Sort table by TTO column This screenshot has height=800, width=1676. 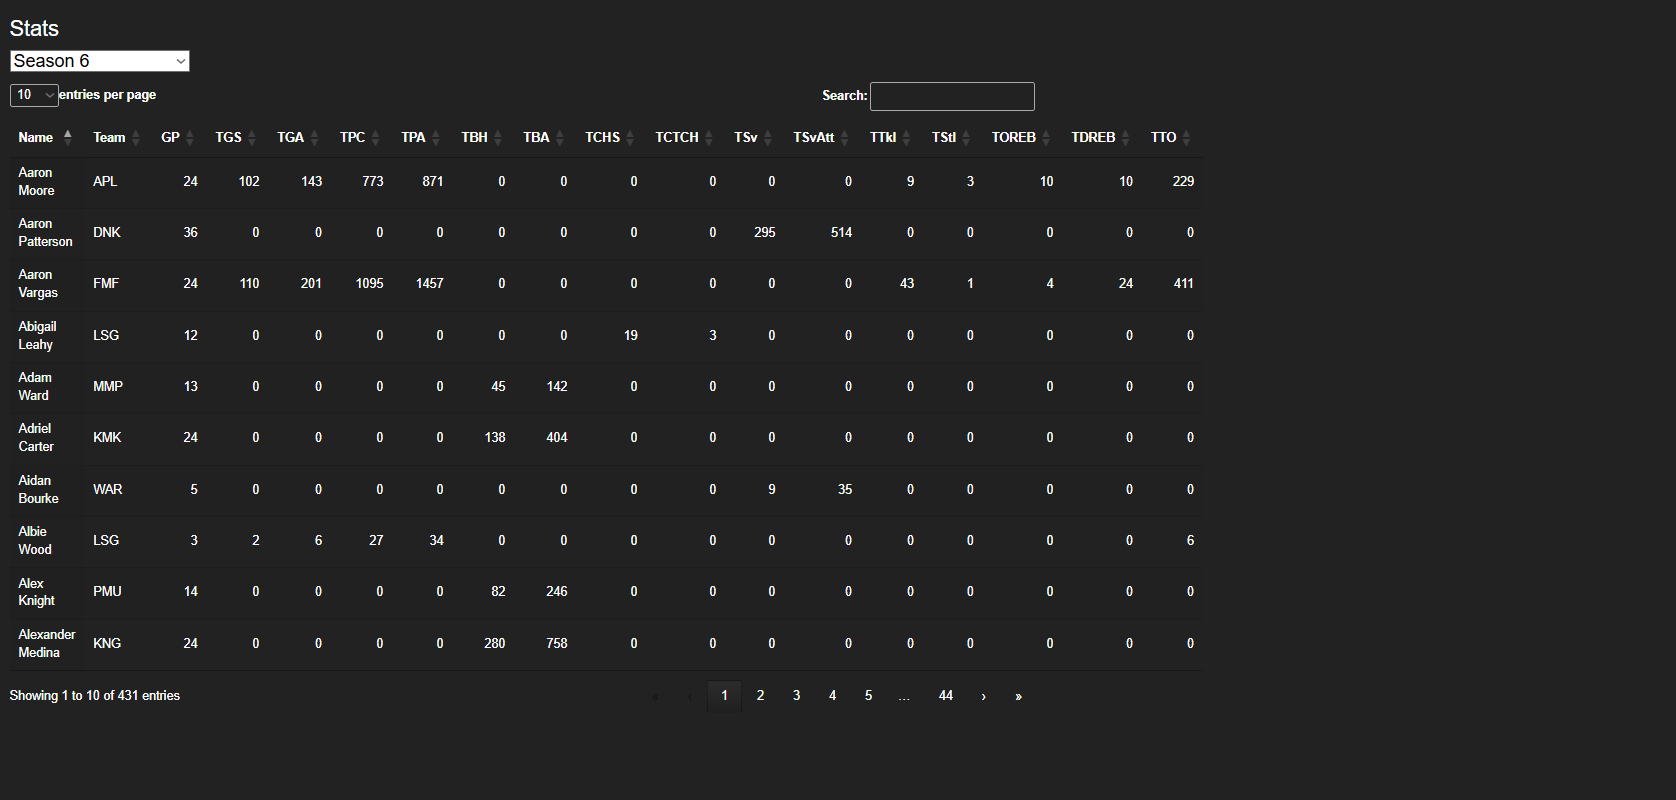(x=1170, y=137)
